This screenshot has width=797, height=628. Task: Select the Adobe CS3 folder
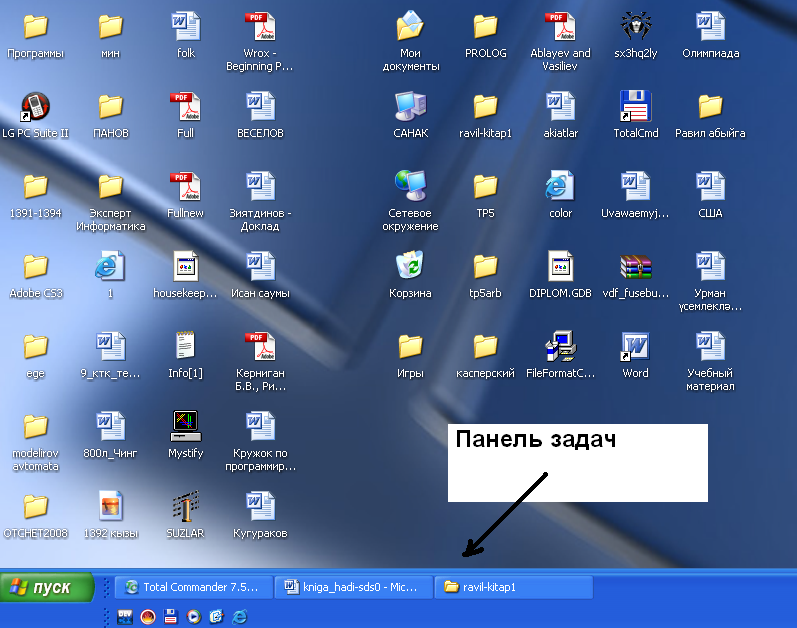36,266
